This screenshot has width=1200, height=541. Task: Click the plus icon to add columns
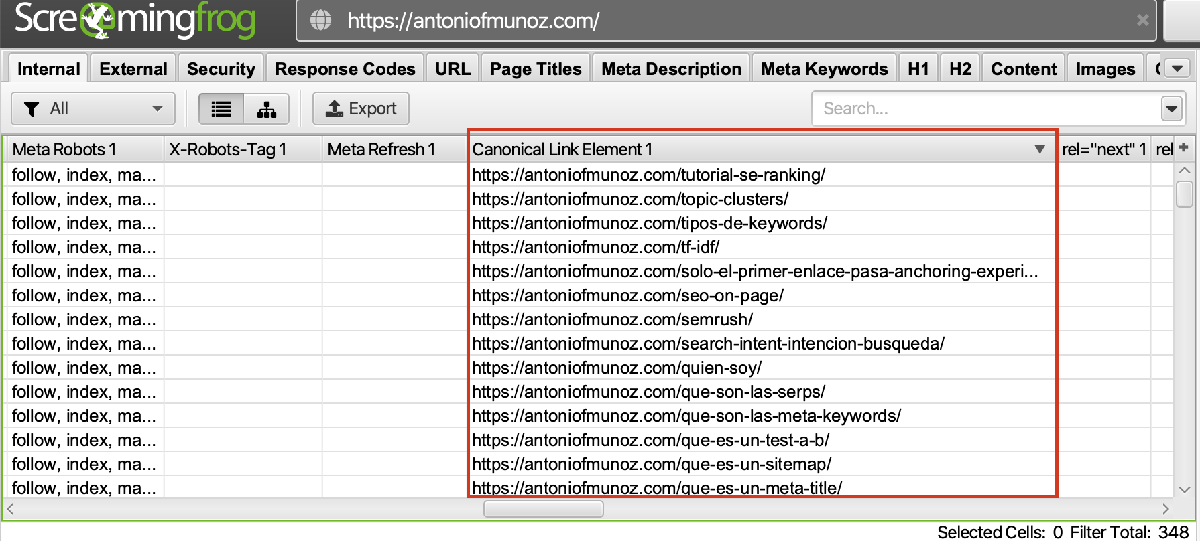[x=1185, y=149]
